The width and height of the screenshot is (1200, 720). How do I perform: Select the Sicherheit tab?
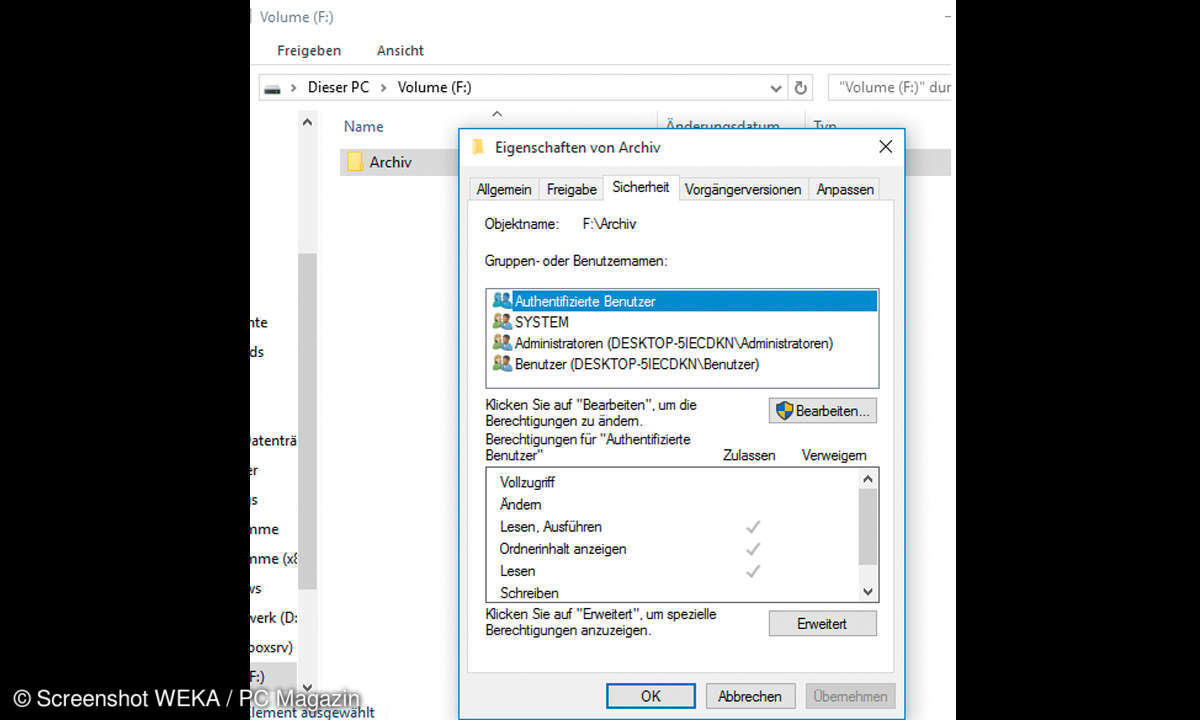641,187
